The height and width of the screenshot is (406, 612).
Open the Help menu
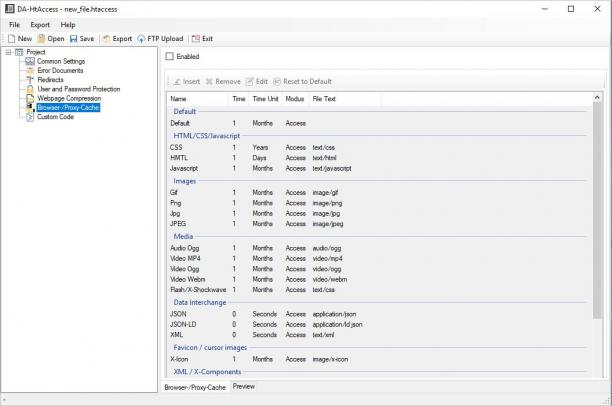click(x=68, y=25)
